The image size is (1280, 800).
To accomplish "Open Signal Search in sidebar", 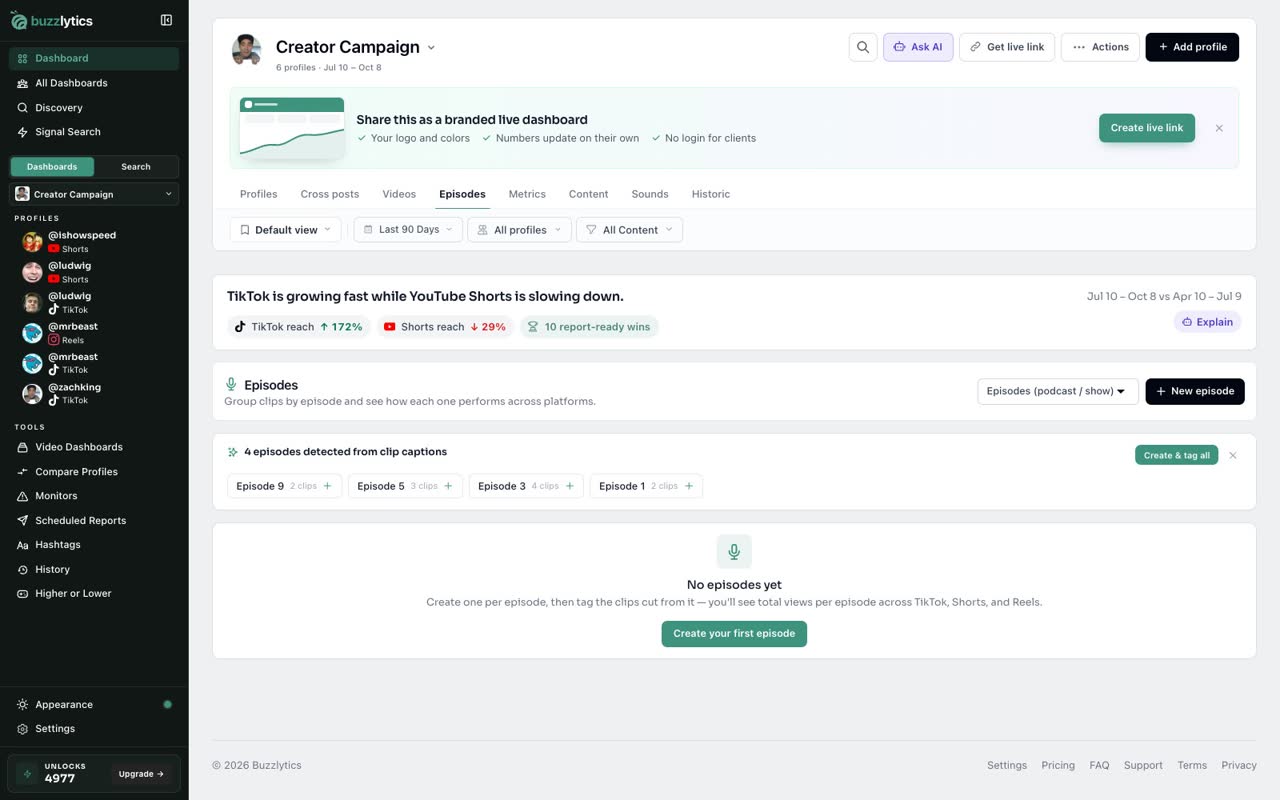I will tap(94, 132).
